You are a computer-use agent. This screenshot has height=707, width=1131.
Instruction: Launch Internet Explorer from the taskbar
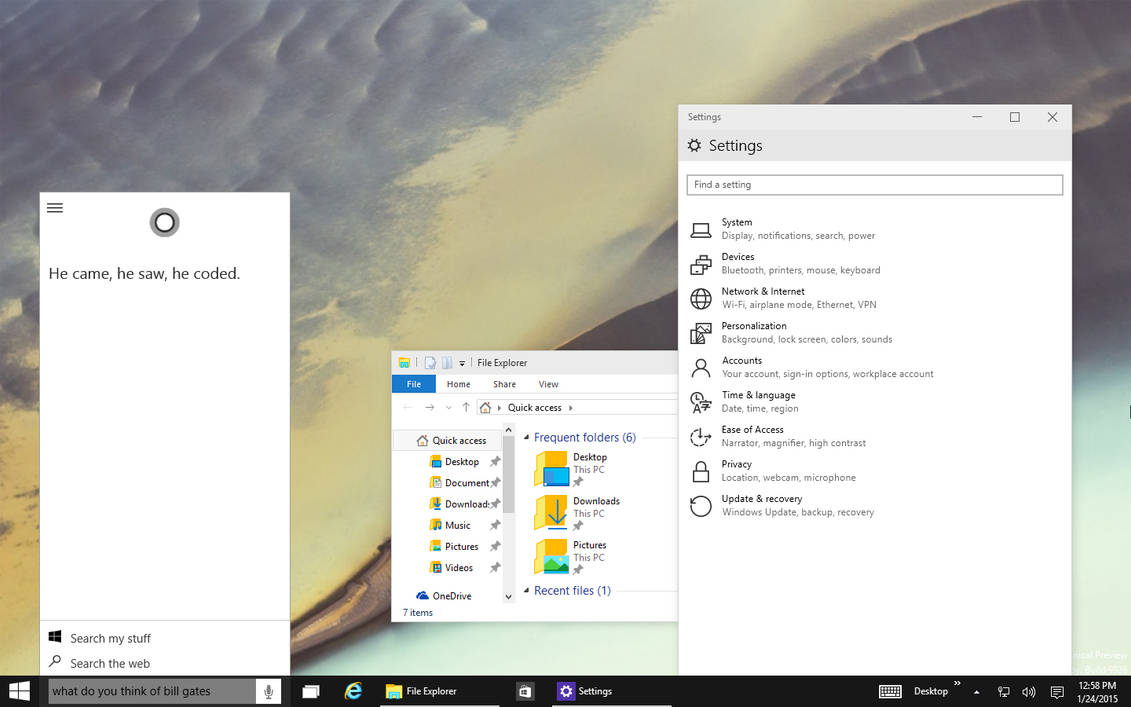[353, 691]
